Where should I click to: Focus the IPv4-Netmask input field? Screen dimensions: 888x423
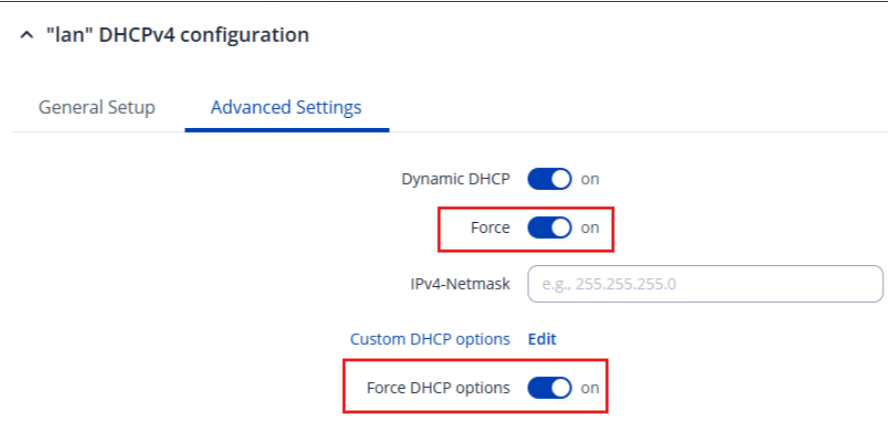[x=705, y=284]
